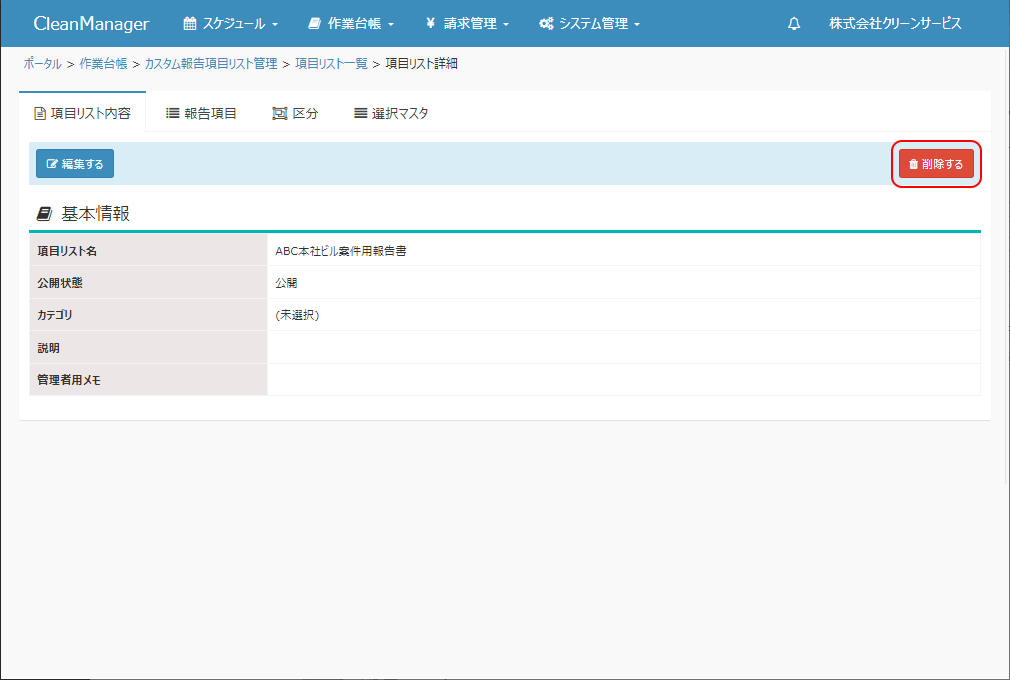1010x680 pixels.
Task: Go to ポータル breadcrumb link
Action: pyautogui.click(x=42, y=64)
